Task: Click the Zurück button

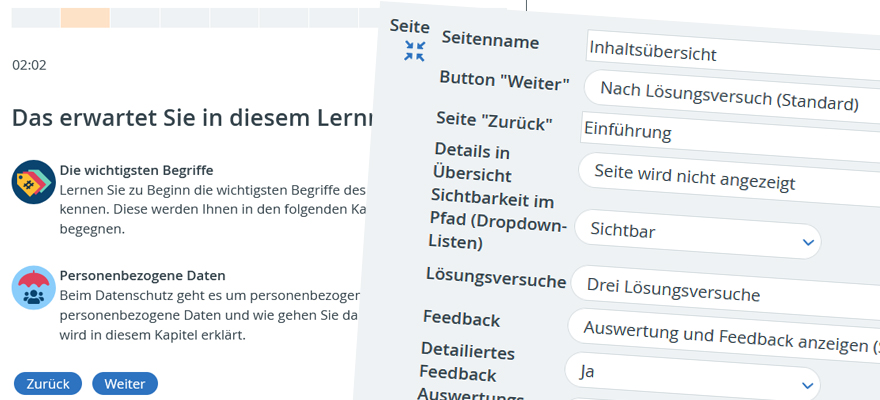Action: (48, 384)
